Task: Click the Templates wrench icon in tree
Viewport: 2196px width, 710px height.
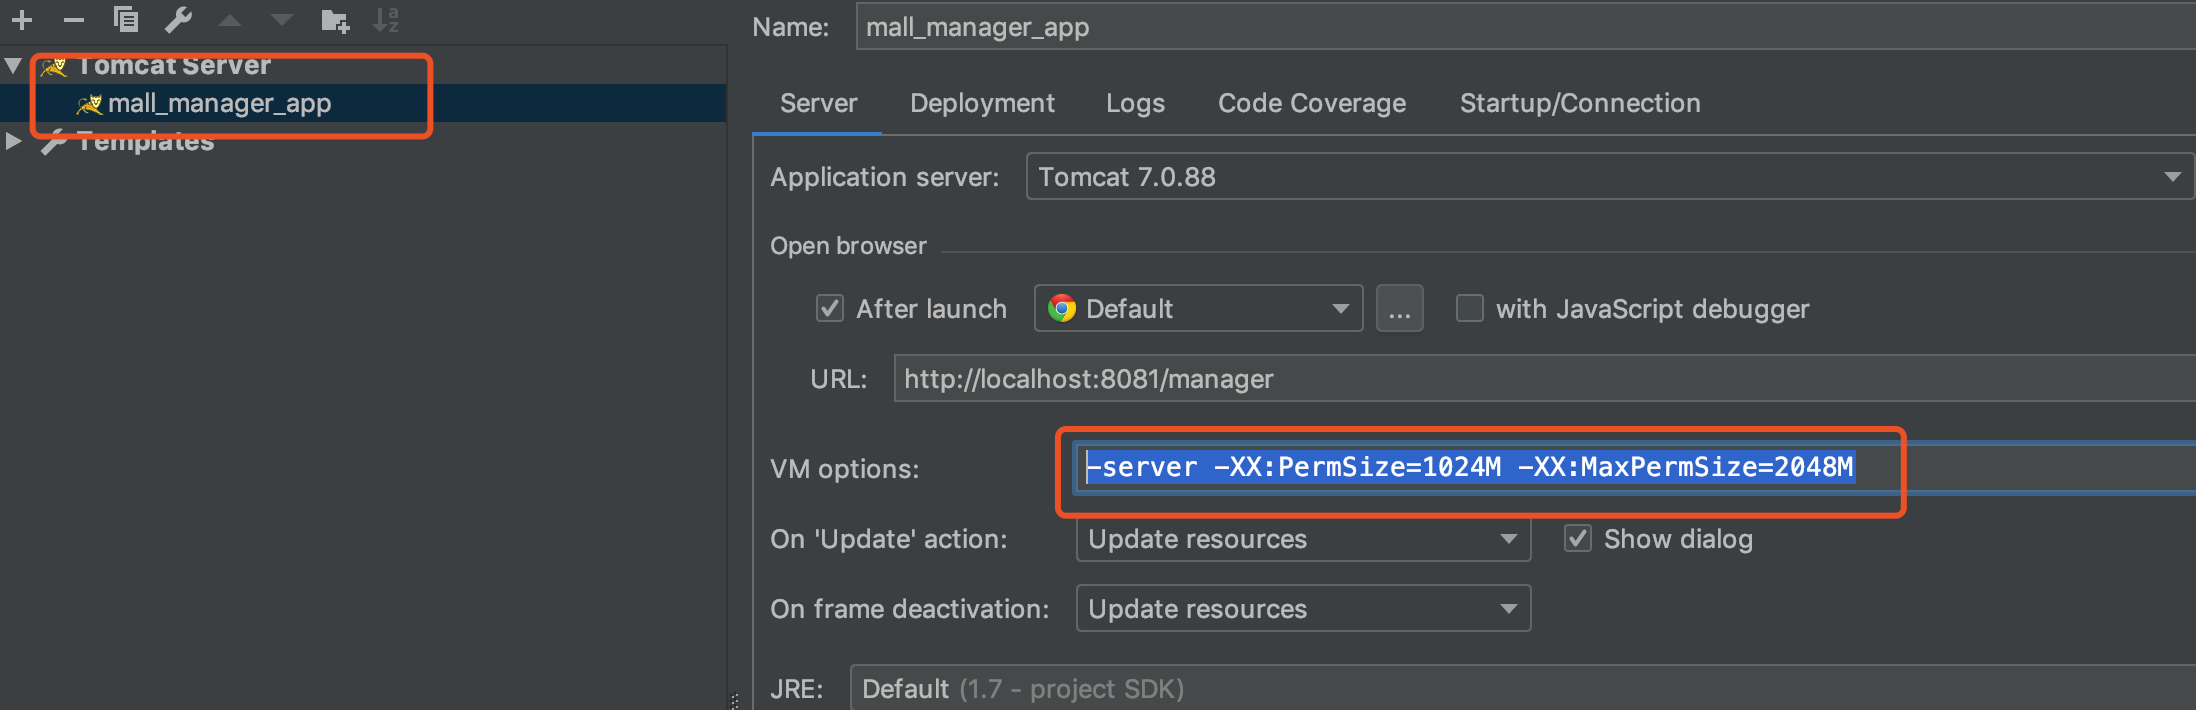Action: pos(54,142)
